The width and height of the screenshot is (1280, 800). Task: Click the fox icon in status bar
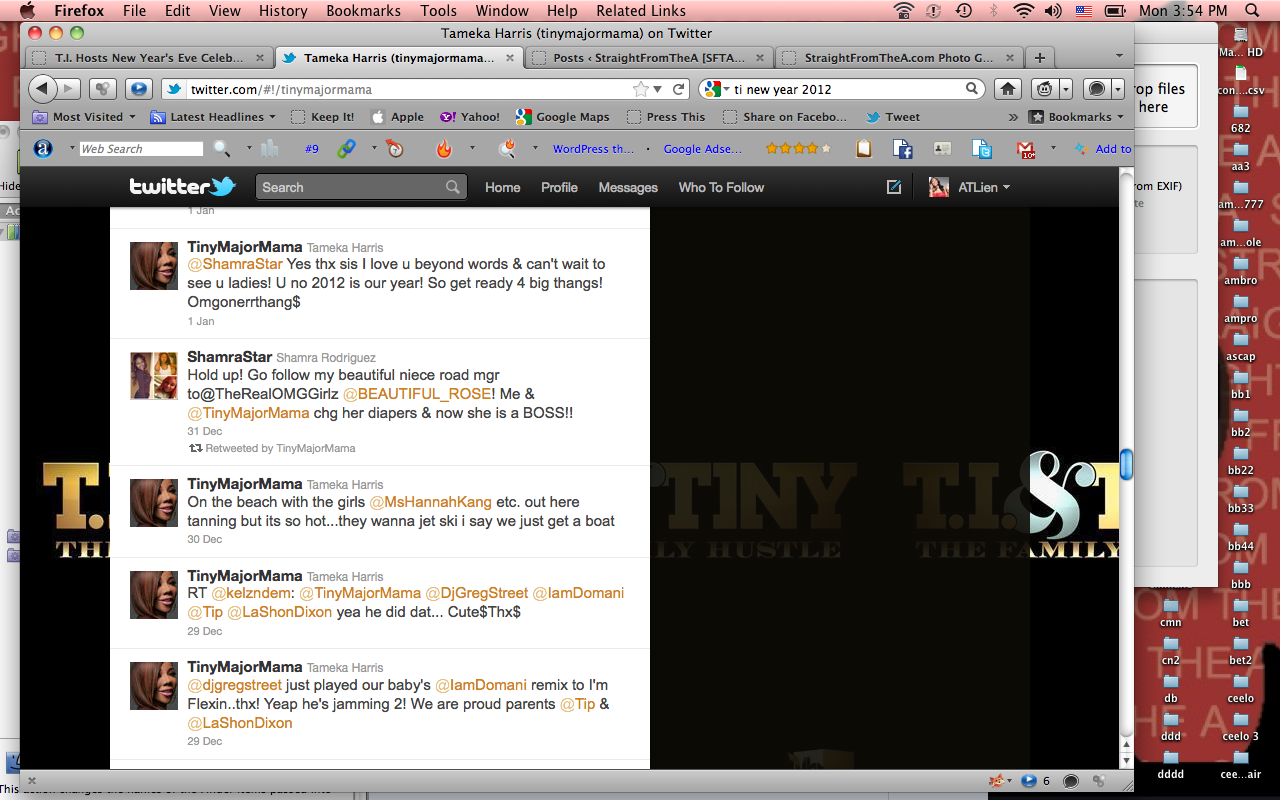997,781
